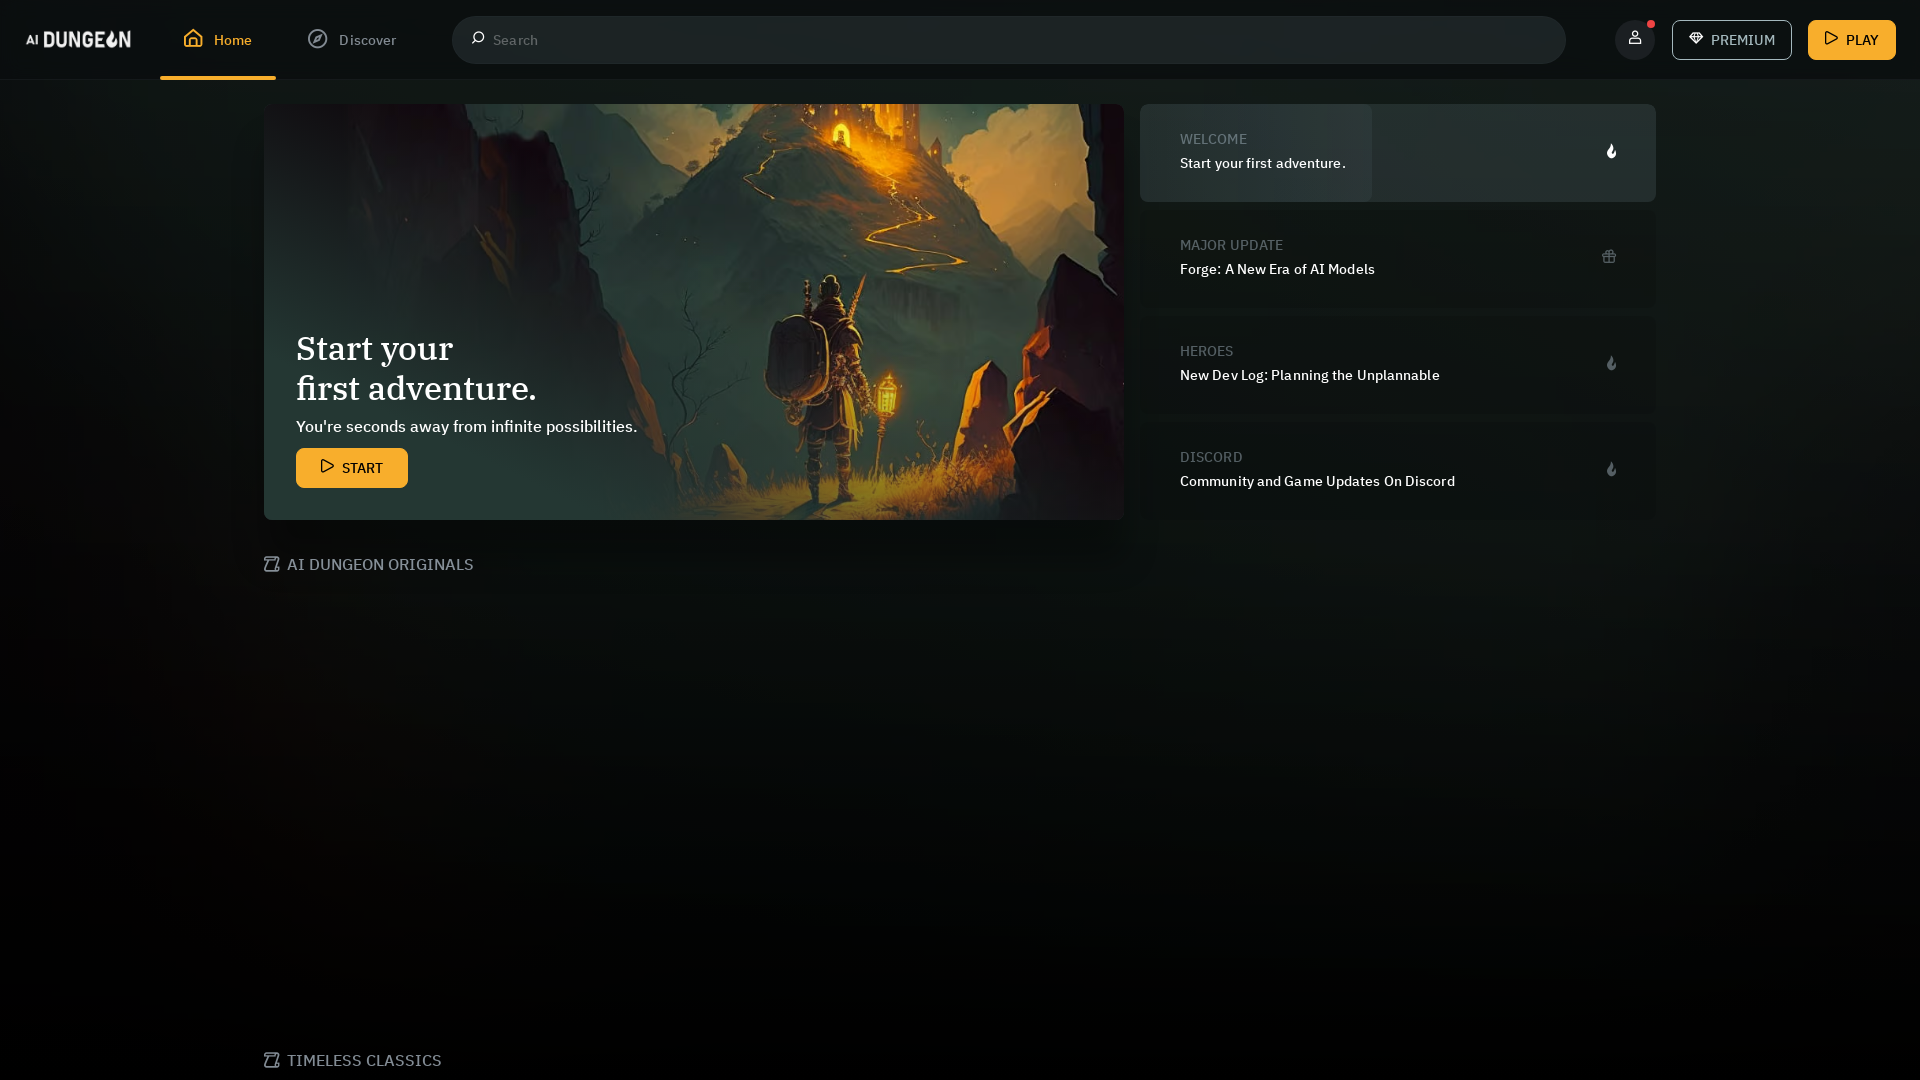This screenshot has width=1920, height=1080.
Task: Click START to begin first adventure
Action: click(352, 468)
